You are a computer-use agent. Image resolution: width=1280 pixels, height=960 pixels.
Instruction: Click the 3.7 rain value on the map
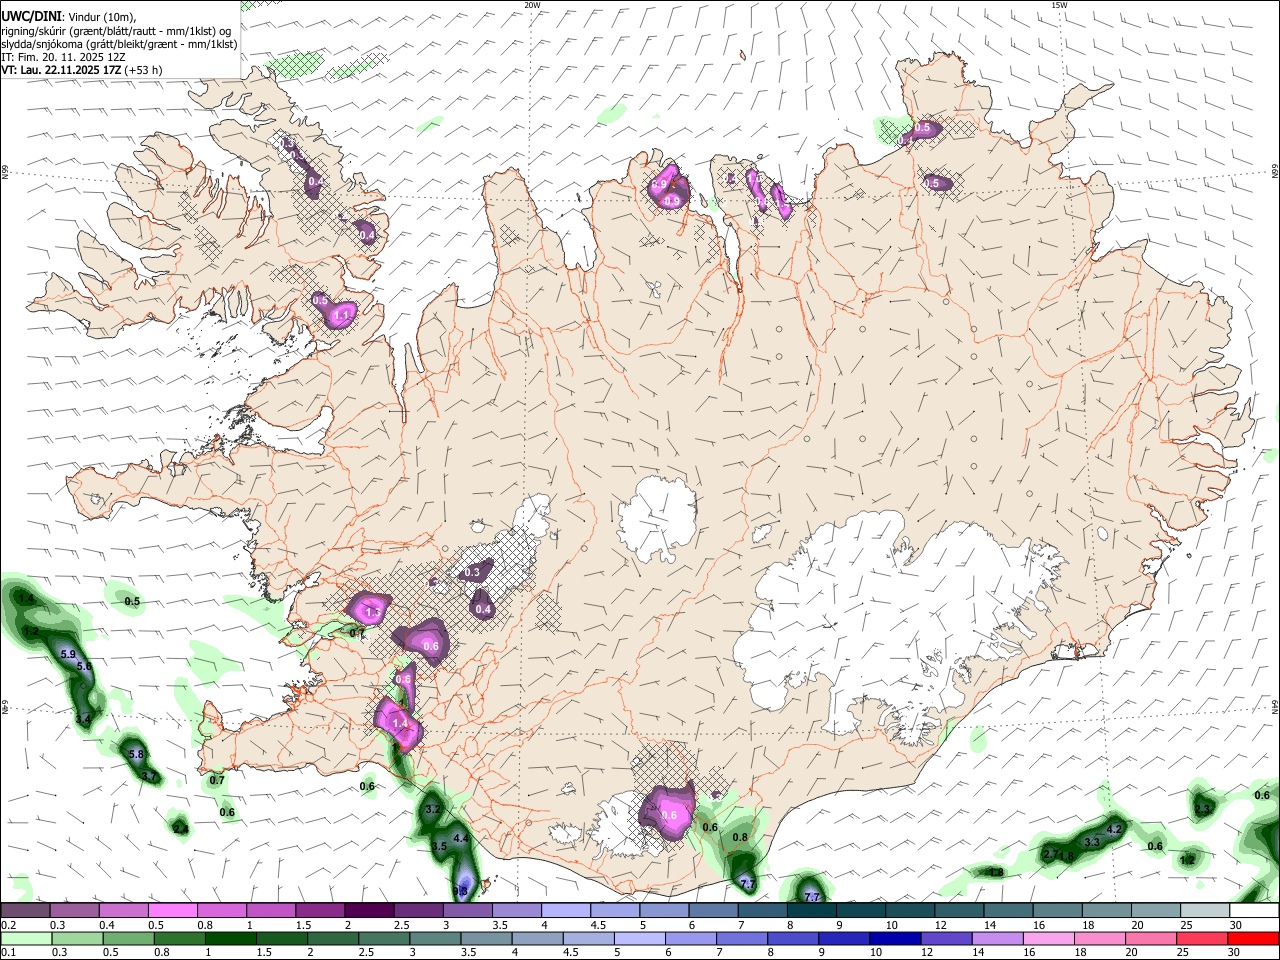pyautogui.click(x=149, y=776)
